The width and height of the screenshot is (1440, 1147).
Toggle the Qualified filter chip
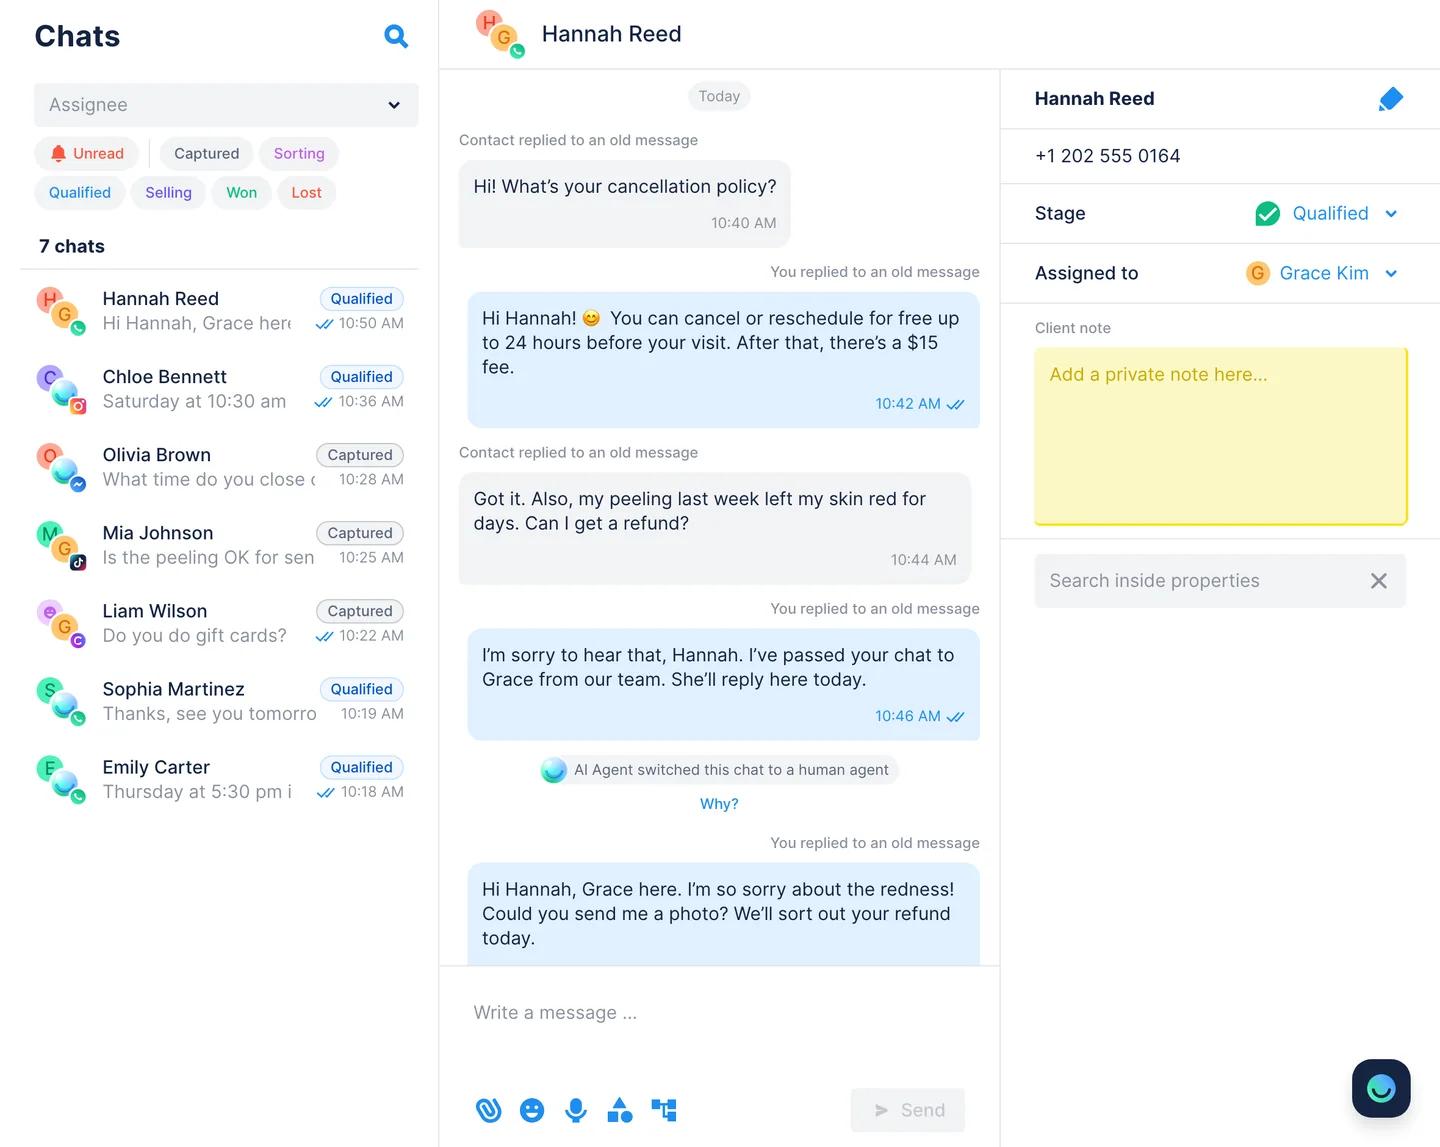(x=80, y=192)
